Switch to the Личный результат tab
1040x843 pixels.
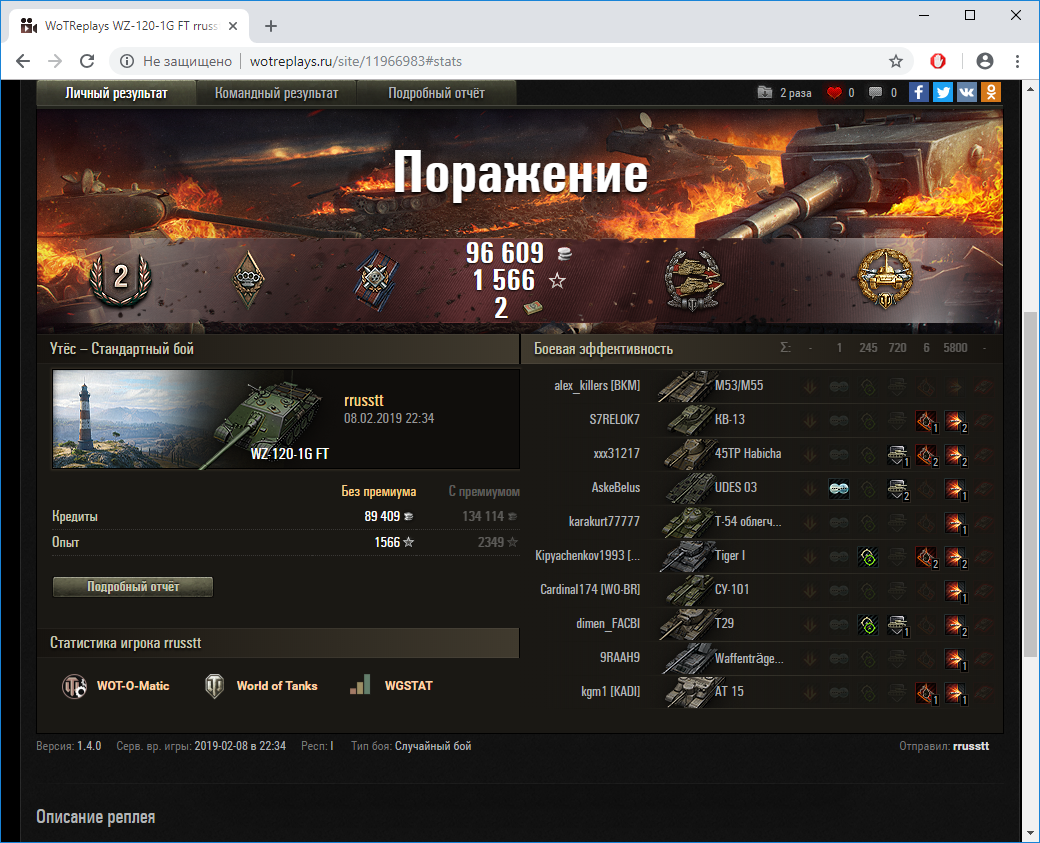point(116,94)
